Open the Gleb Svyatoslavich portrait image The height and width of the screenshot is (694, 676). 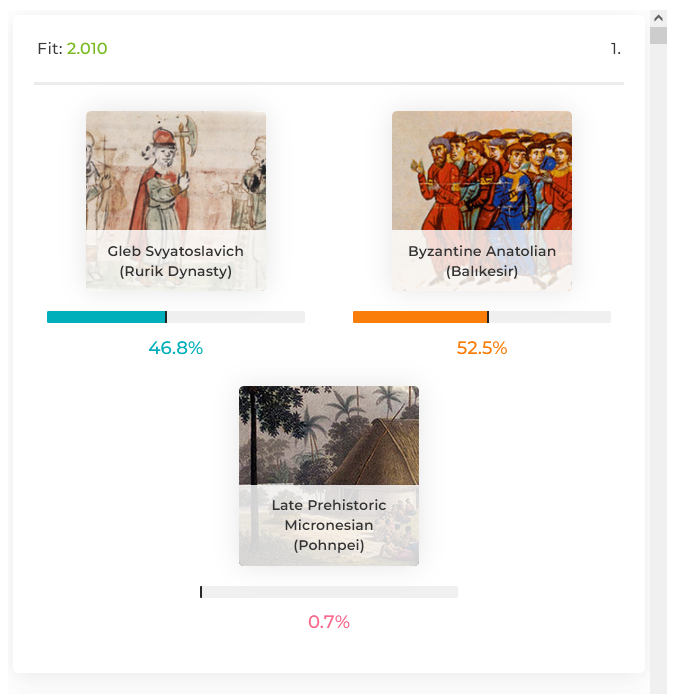pos(176,170)
